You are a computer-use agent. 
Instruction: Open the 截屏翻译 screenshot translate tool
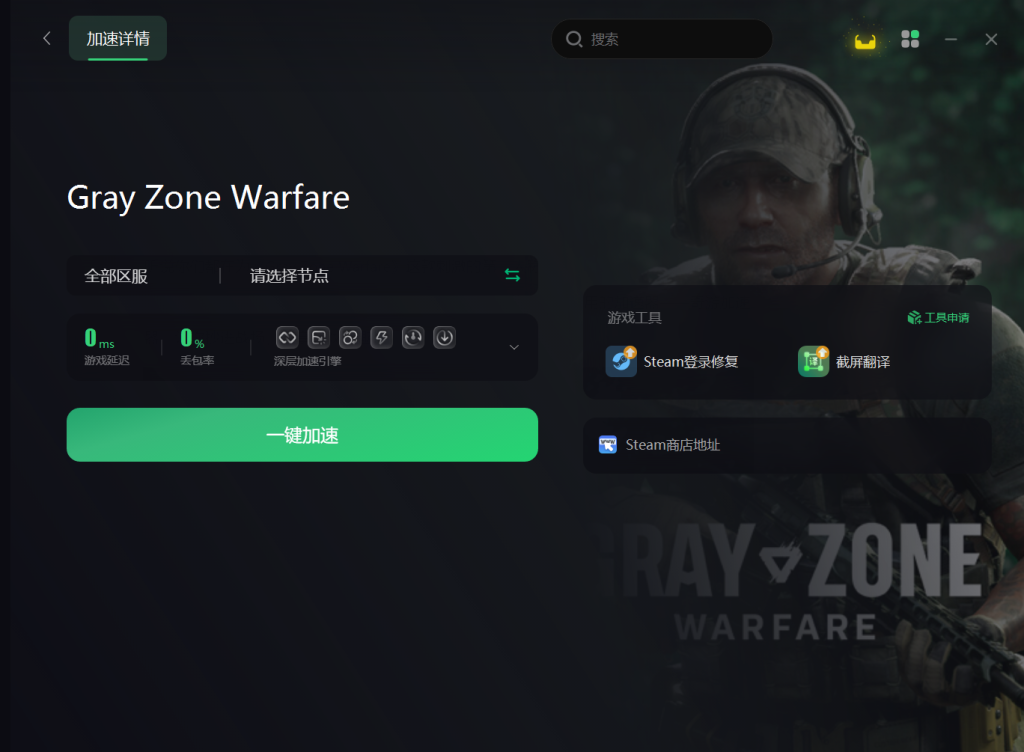[844, 362]
